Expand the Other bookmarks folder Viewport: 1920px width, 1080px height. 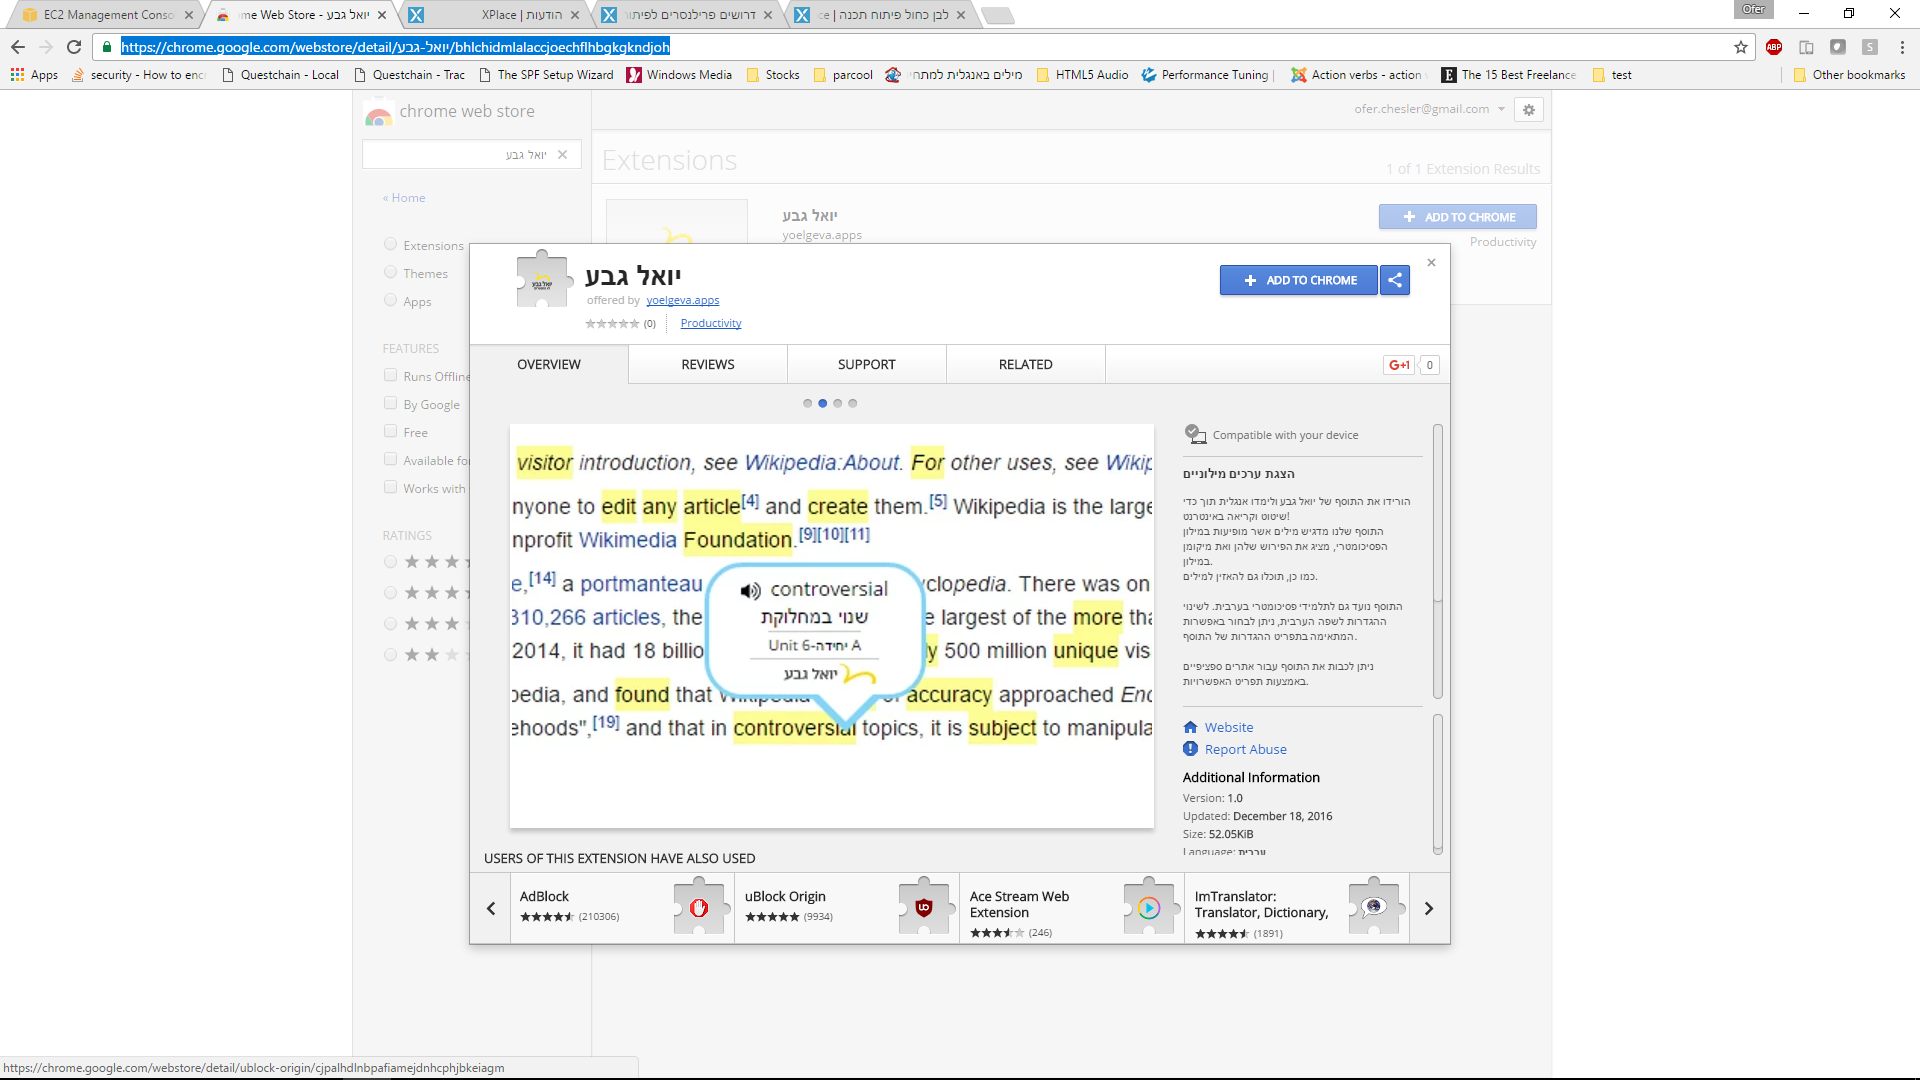[1849, 75]
